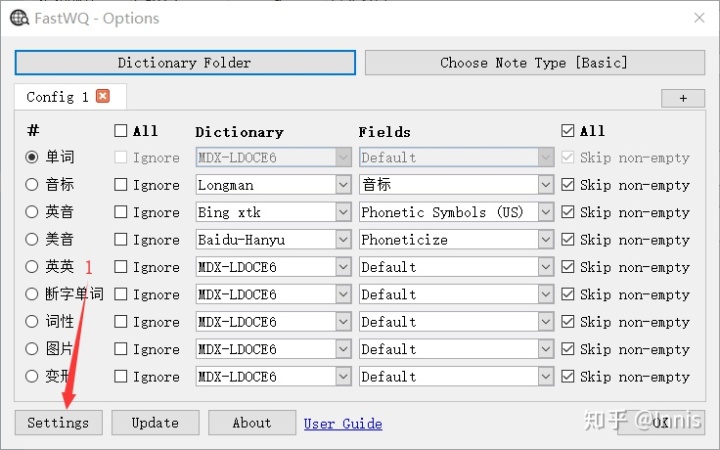The height and width of the screenshot is (450, 720).
Task: Close the Config 1 tab with red X
Action: coord(103,96)
